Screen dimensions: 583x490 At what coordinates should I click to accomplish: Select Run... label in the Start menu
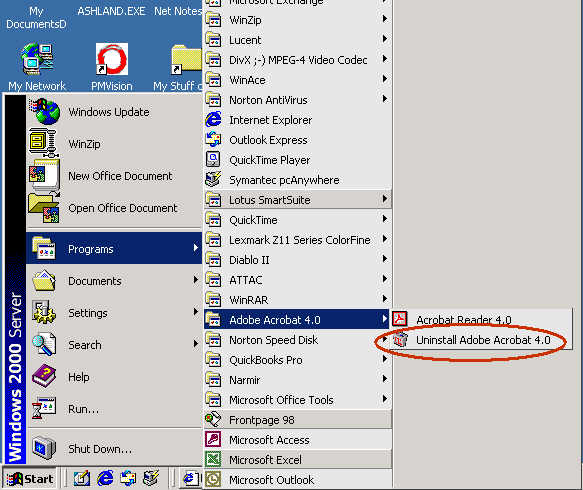pyautogui.click(x=83, y=409)
